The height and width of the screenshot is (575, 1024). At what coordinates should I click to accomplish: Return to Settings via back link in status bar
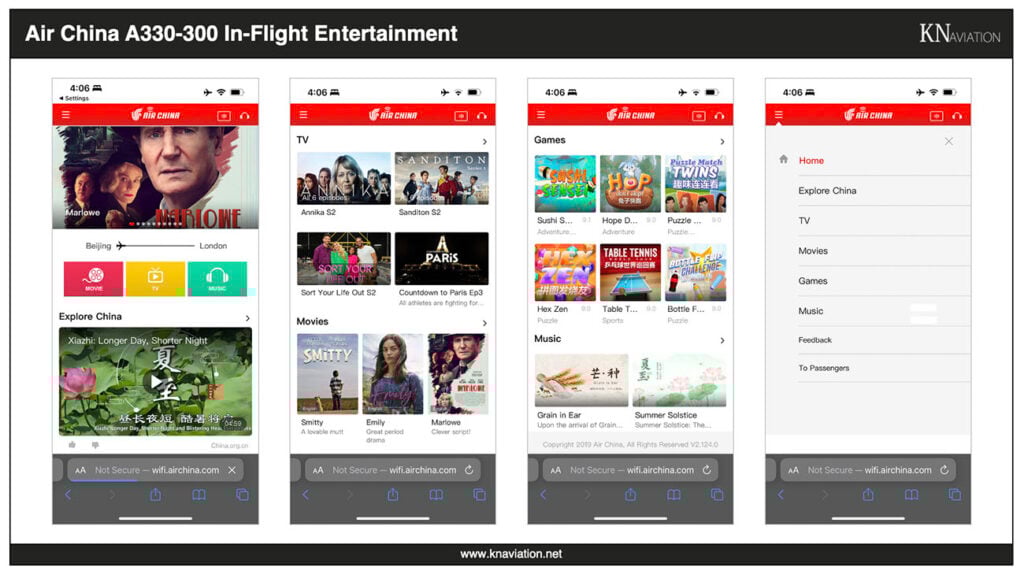(74, 98)
